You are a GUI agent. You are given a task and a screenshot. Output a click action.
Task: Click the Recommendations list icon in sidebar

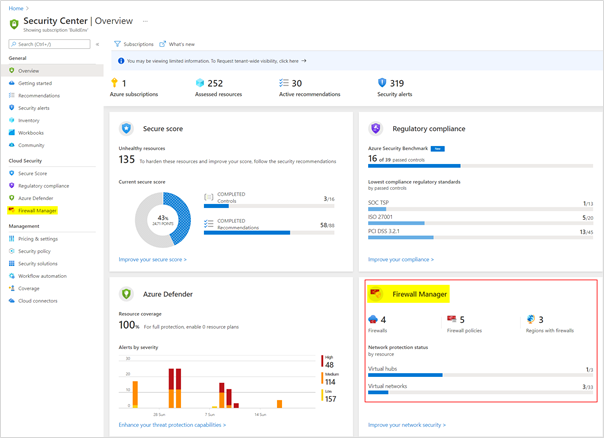(12, 95)
